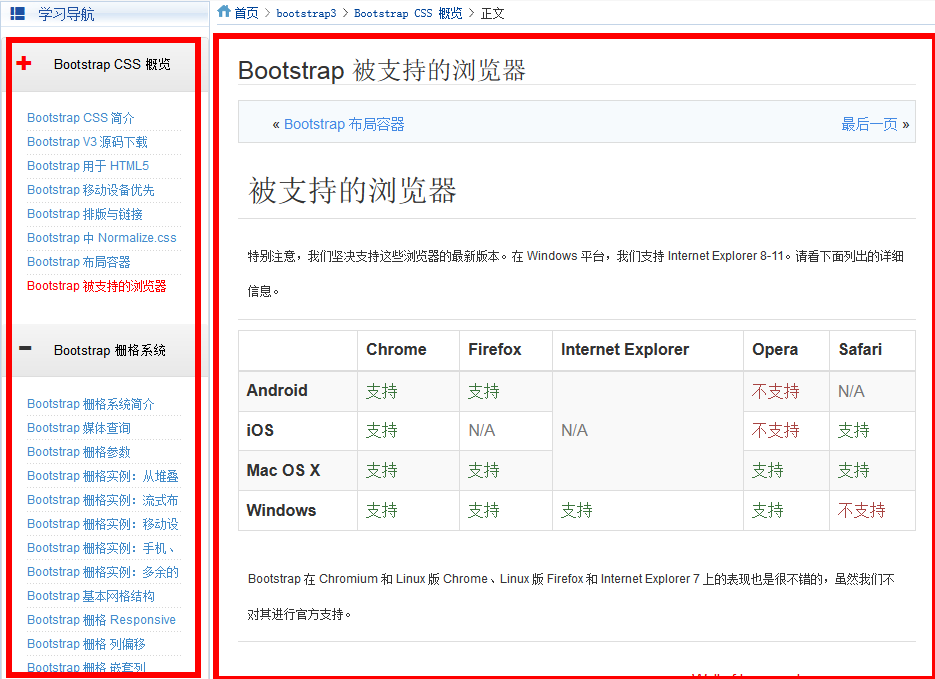Open Bootstrap 中 Normalize.css sidebar link

(x=102, y=238)
